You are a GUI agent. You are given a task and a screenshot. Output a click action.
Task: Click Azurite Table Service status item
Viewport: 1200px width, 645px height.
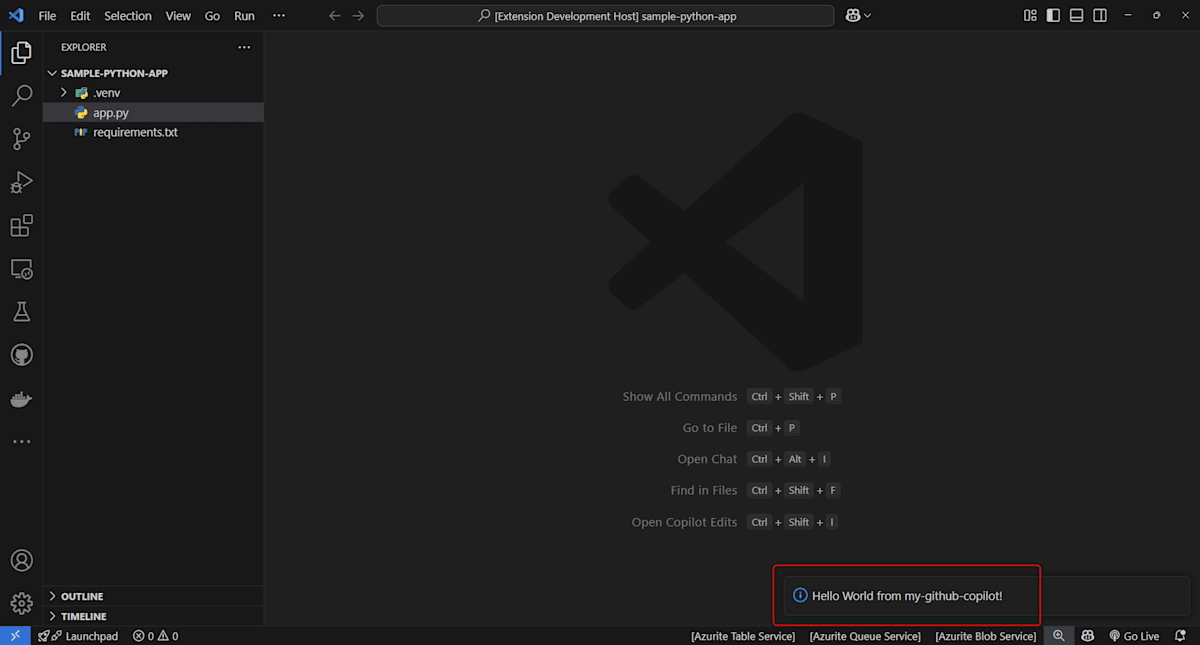point(743,636)
